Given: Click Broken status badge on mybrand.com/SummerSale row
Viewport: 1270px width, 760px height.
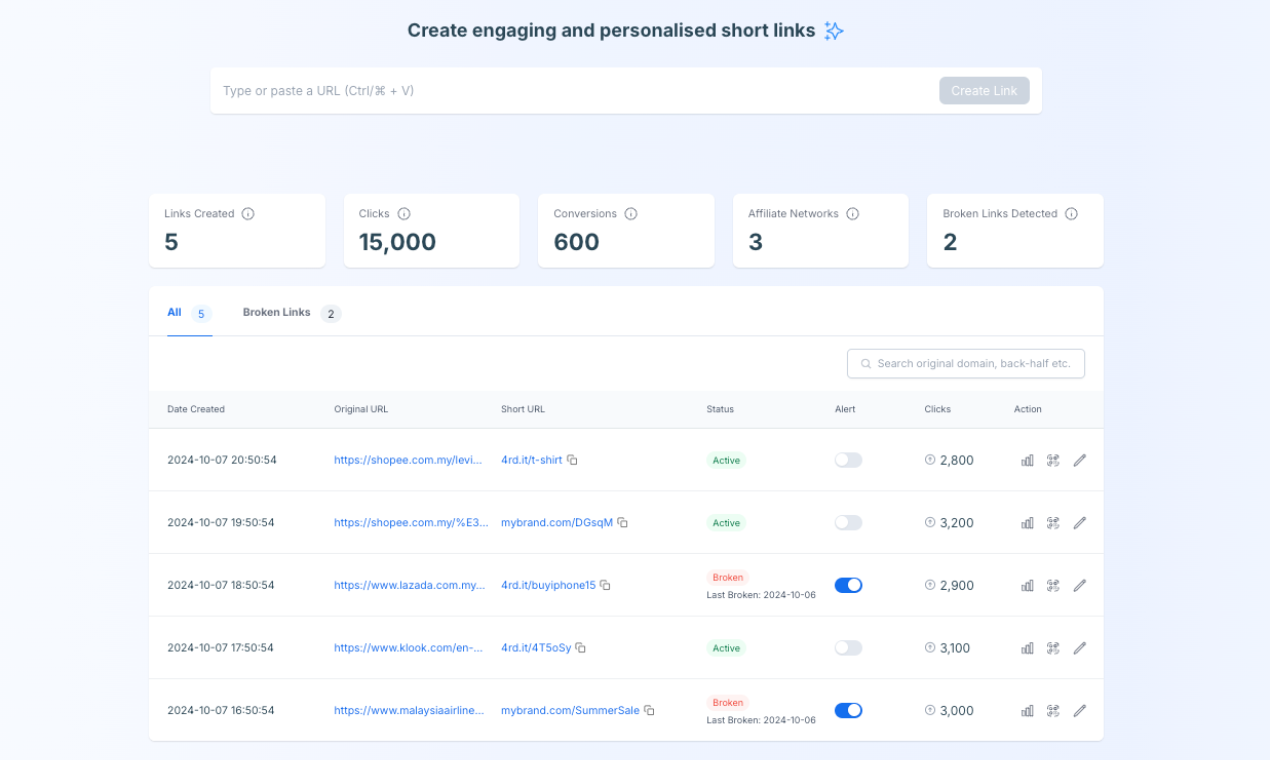Looking at the screenshot, I should point(728,703).
